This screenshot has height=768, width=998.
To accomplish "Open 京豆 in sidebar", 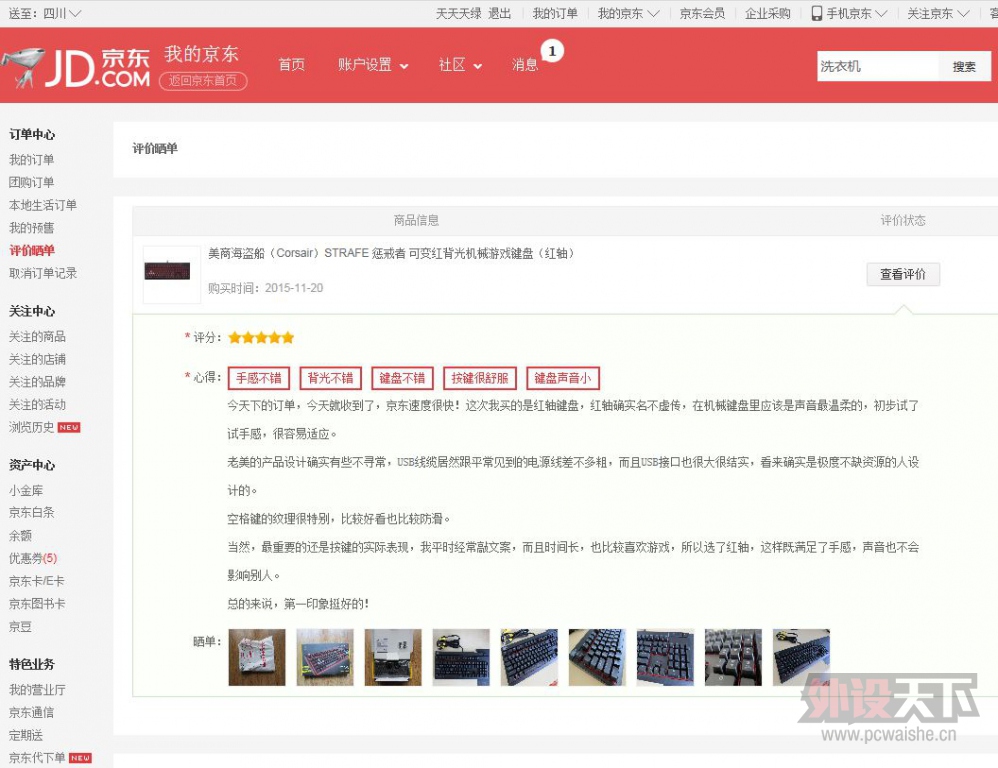I will coord(20,627).
